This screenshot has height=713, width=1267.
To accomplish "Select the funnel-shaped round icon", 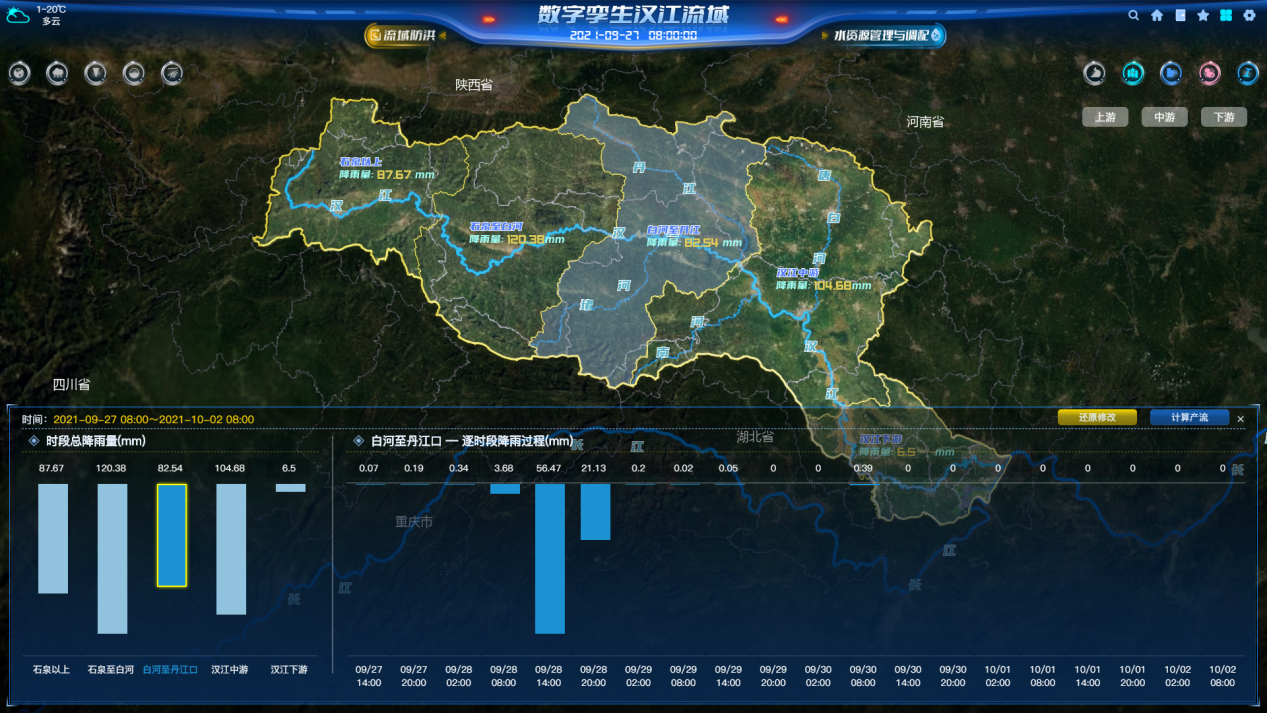I will (x=95, y=73).
